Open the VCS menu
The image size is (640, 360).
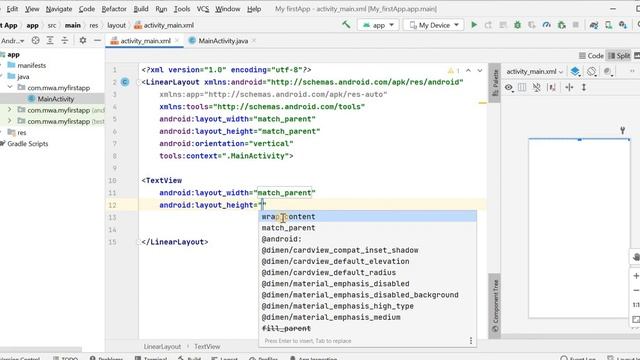(202, 9)
